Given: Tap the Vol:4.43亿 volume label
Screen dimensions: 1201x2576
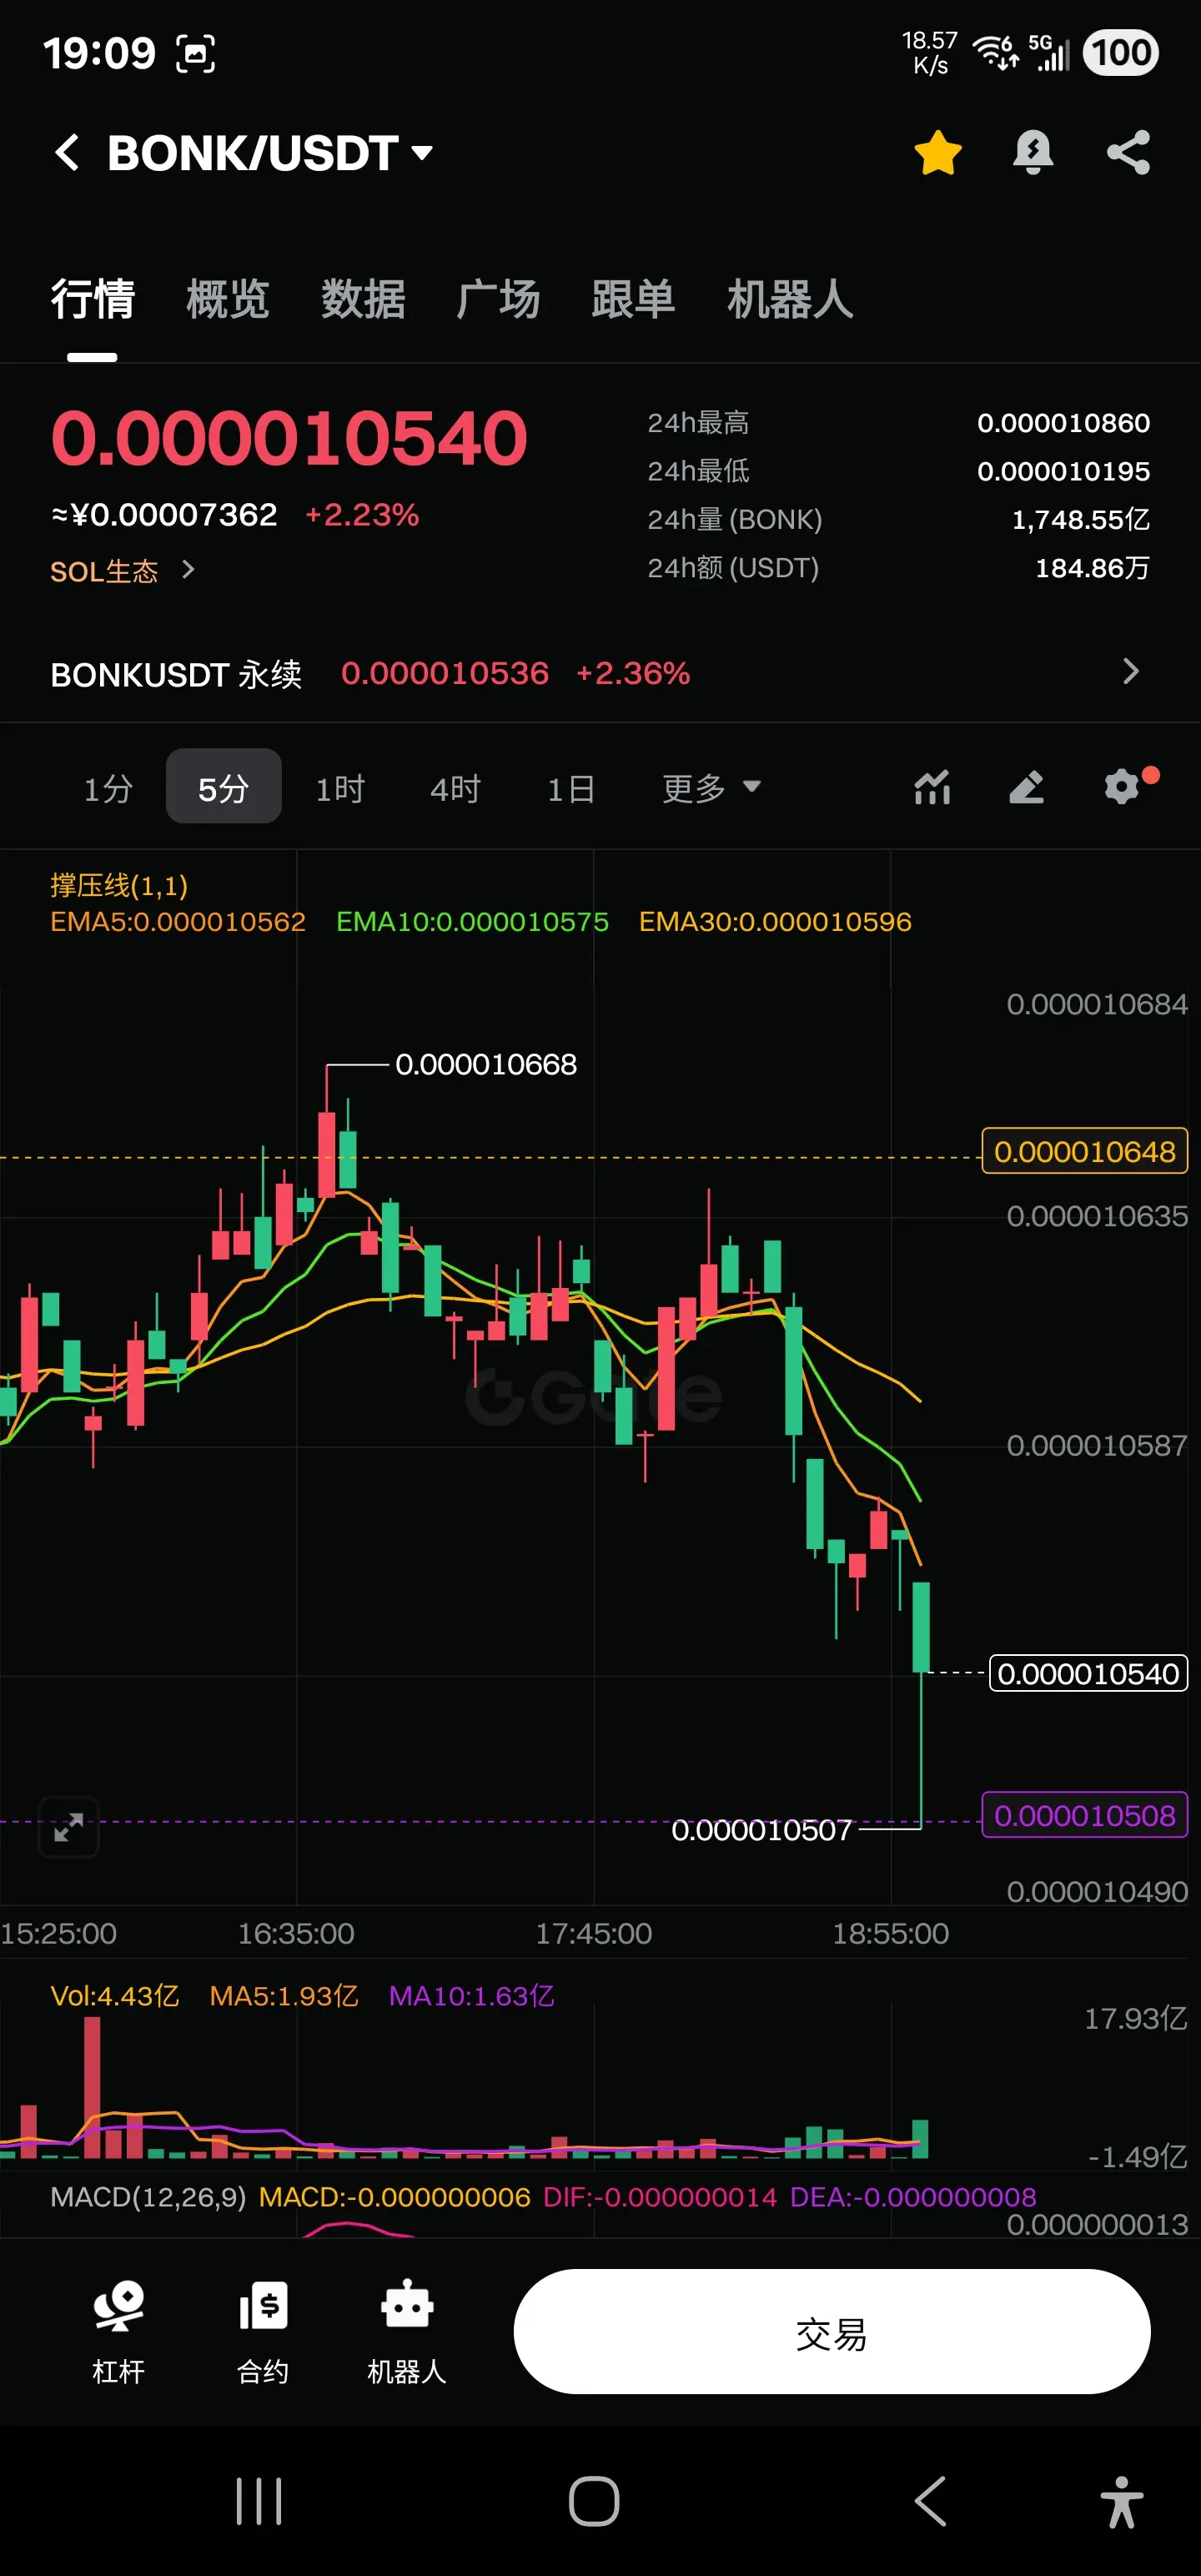Looking at the screenshot, I should [x=114, y=1996].
